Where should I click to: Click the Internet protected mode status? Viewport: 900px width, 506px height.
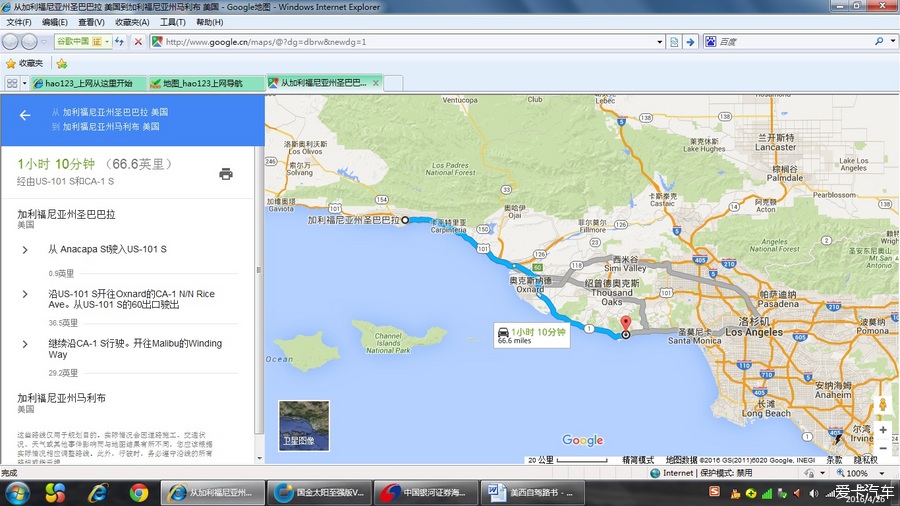tap(701, 473)
